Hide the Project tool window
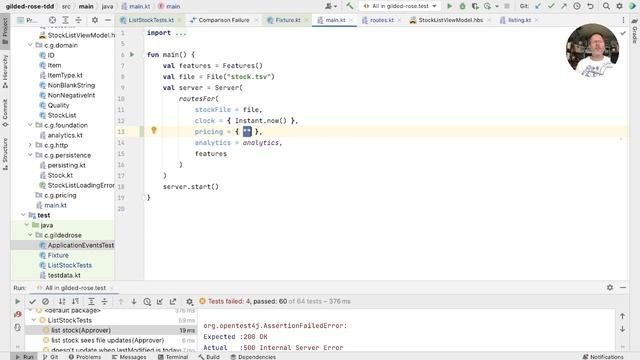The width and height of the screenshot is (640, 360). click(x=108, y=20)
